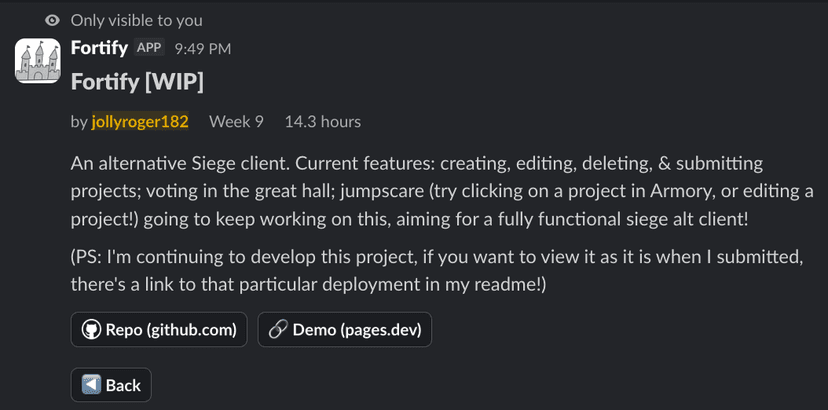
Task: Click the "Week 9" label
Action: click(x=236, y=122)
